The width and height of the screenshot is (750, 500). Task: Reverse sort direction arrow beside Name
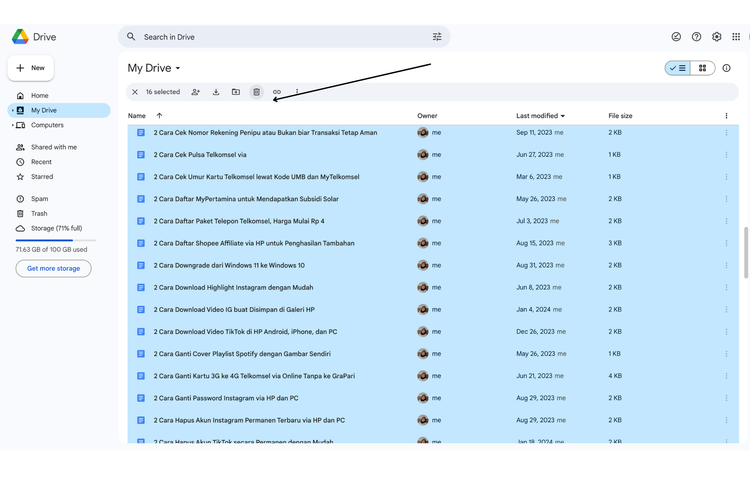pos(159,116)
